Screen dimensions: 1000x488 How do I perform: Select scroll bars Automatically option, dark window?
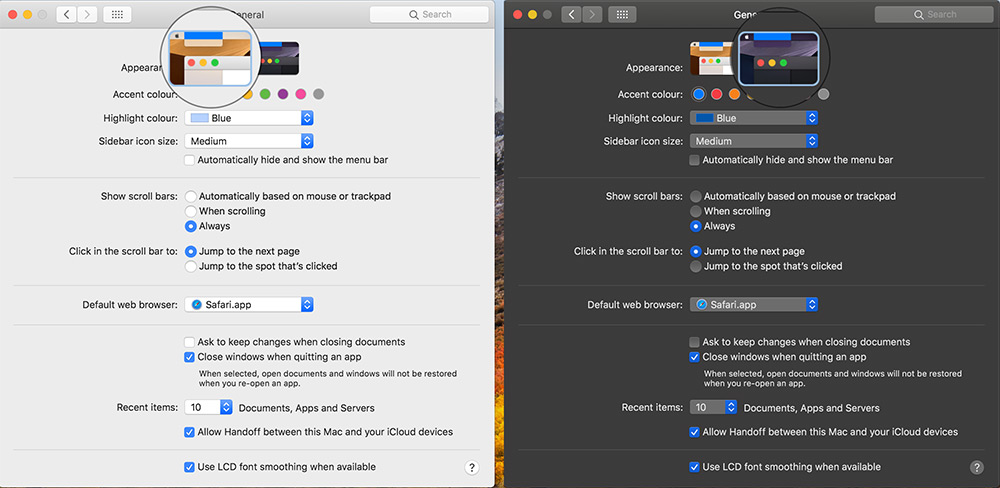pyautogui.click(x=695, y=196)
